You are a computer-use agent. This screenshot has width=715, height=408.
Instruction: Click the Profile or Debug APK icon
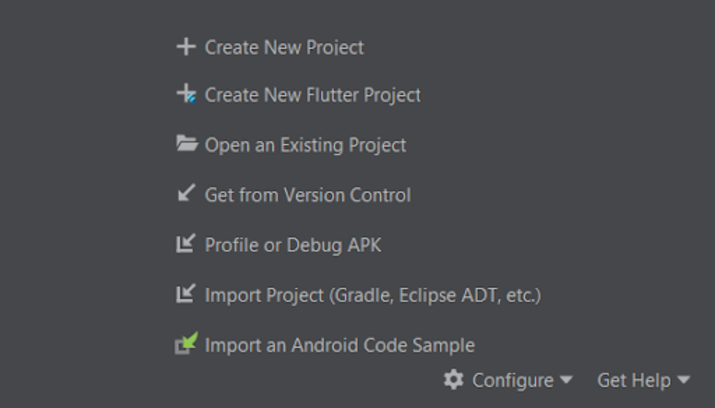click(x=185, y=244)
